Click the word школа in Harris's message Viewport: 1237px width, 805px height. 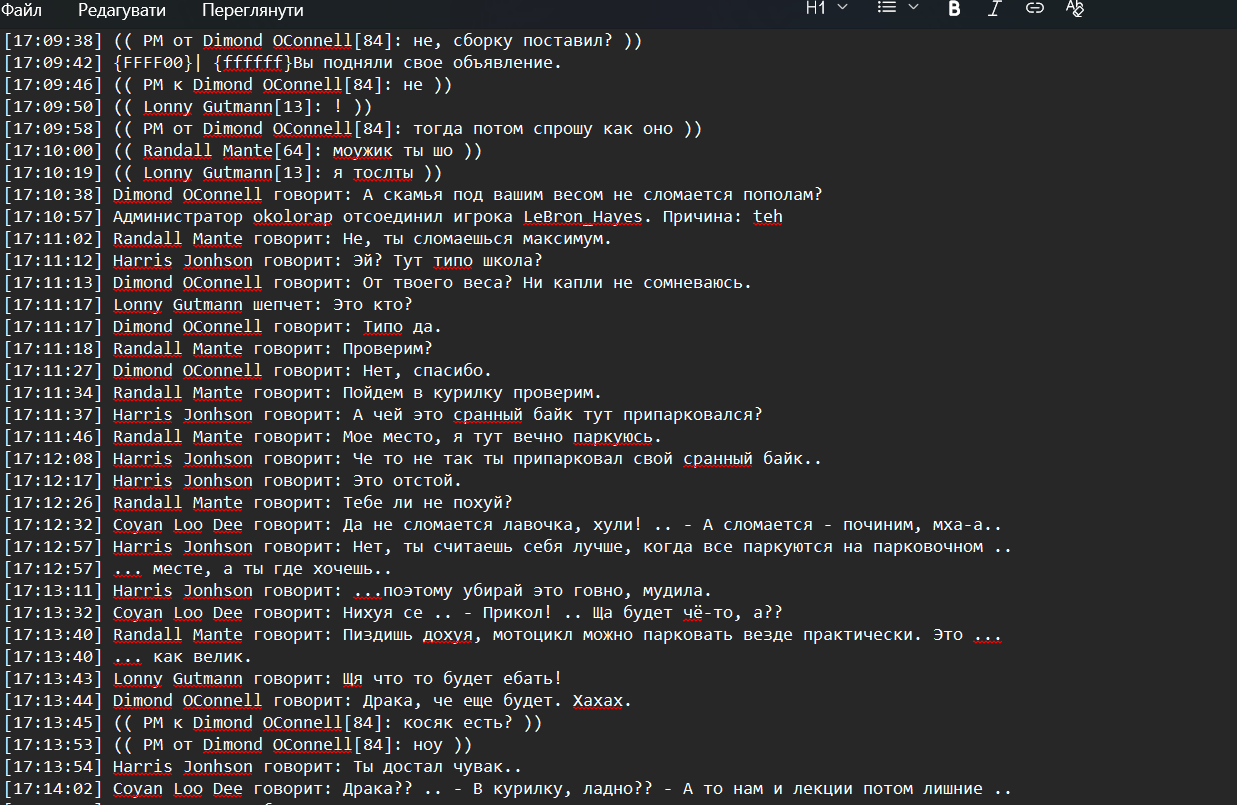[507, 261]
